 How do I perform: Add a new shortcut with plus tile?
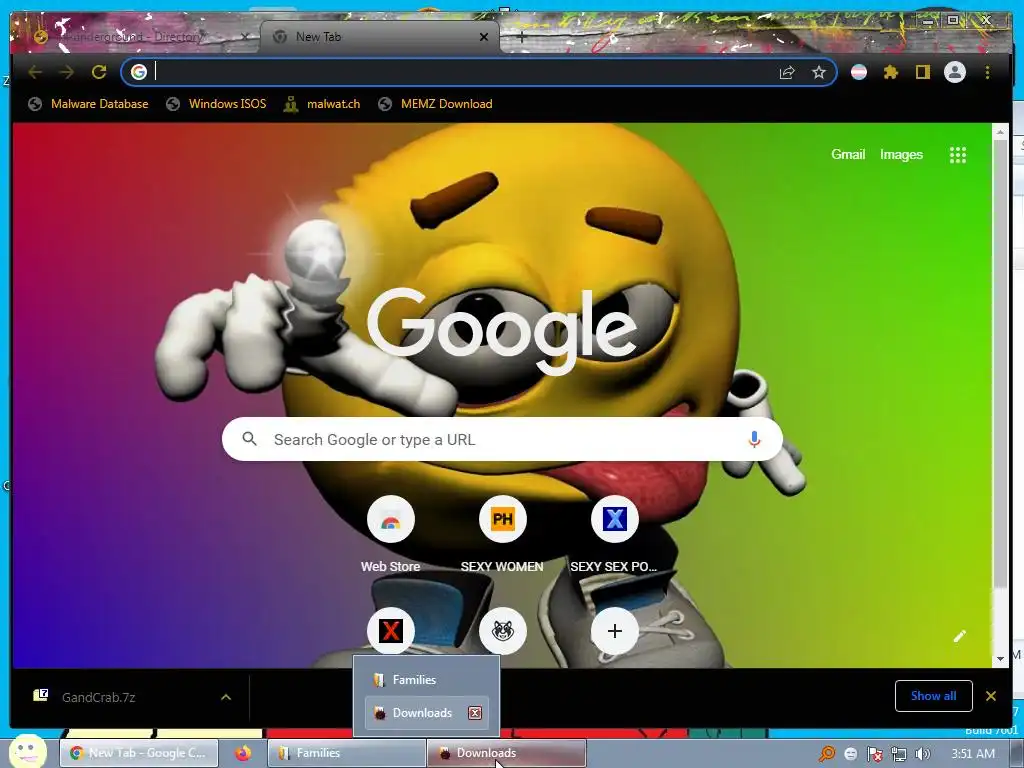click(615, 631)
